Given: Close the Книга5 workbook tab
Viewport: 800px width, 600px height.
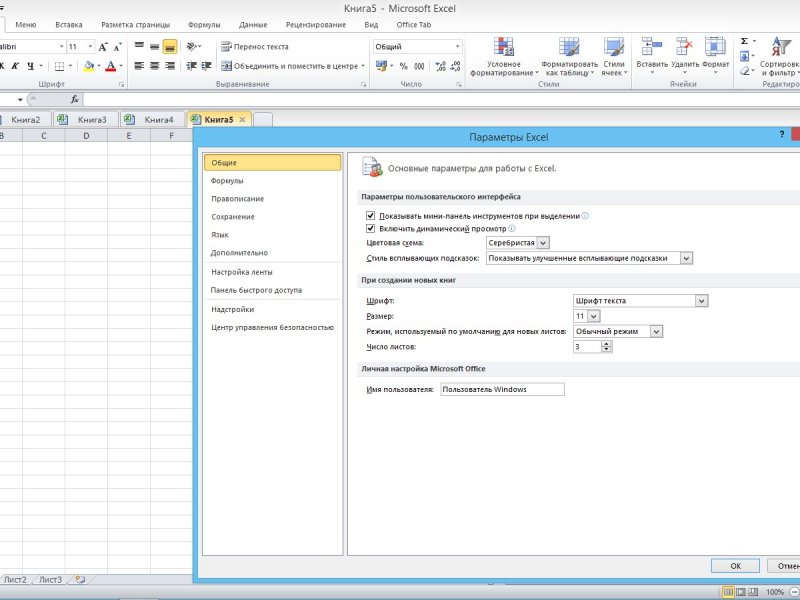Looking at the screenshot, I should click(x=242, y=119).
